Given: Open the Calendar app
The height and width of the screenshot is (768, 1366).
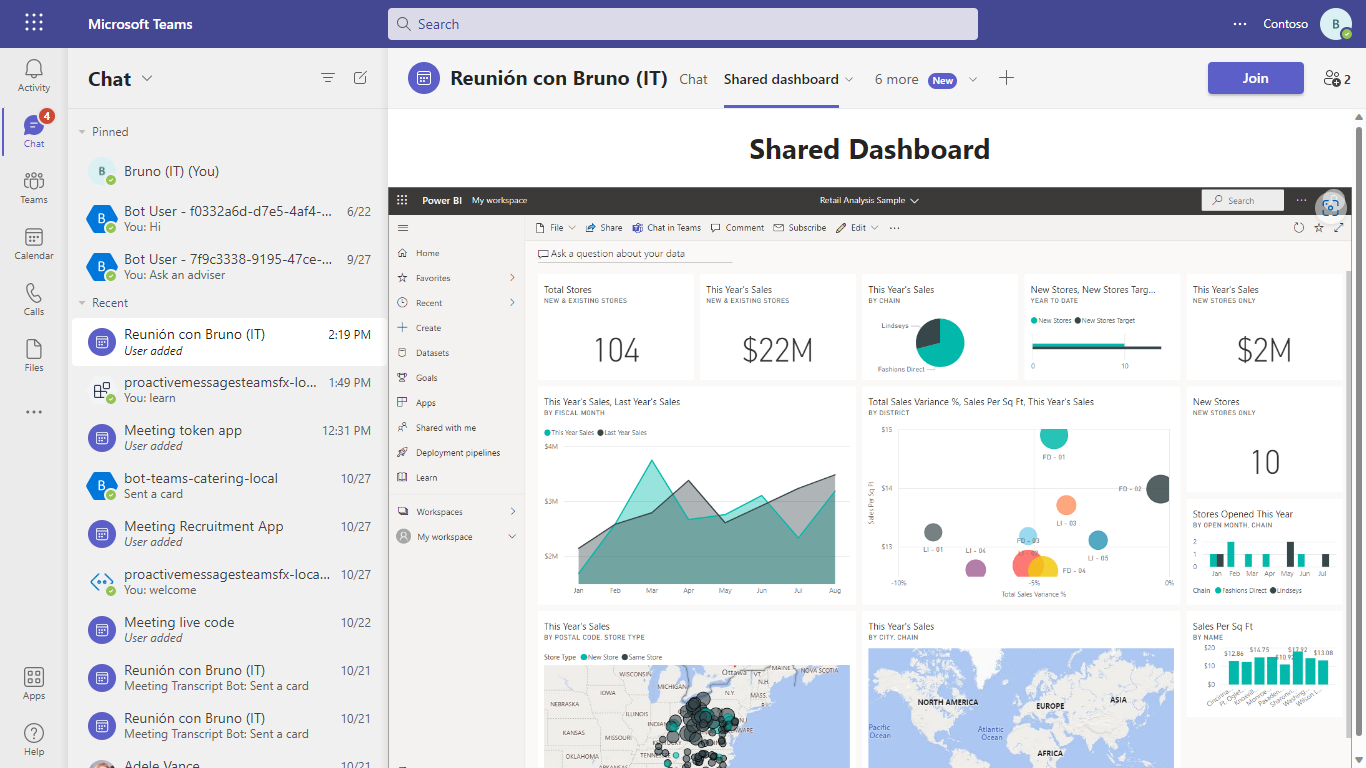Looking at the screenshot, I should [34, 244].
